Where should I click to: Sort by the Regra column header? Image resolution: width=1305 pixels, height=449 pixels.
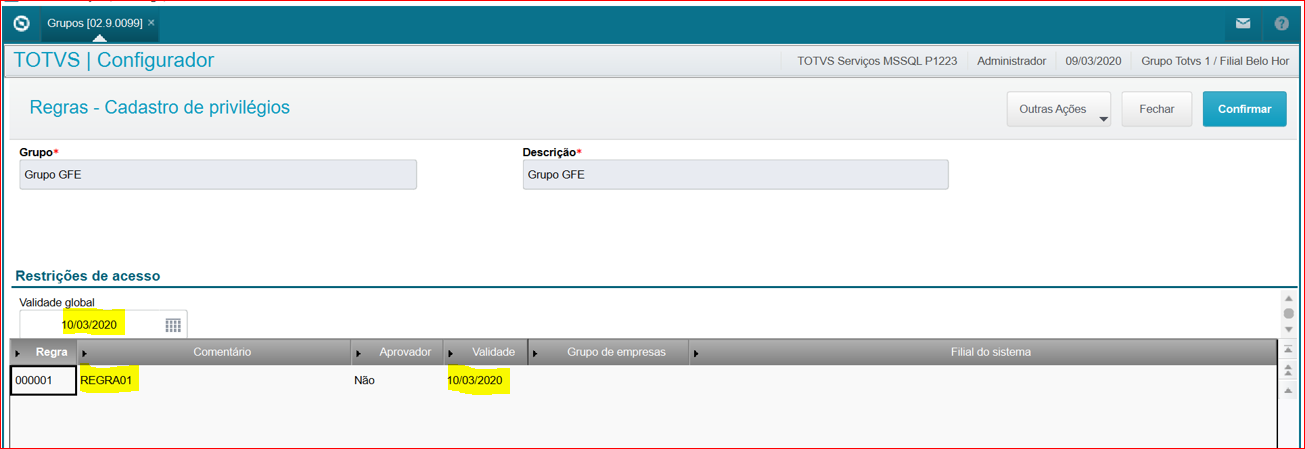43,352
